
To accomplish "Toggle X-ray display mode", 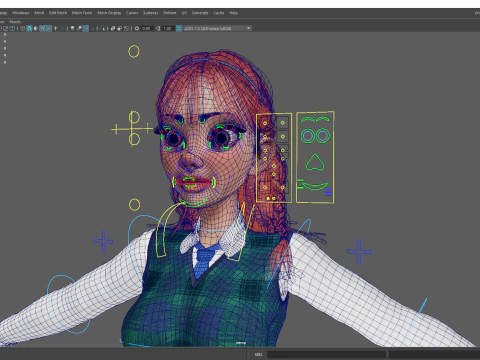I will (x=113, y=28).
